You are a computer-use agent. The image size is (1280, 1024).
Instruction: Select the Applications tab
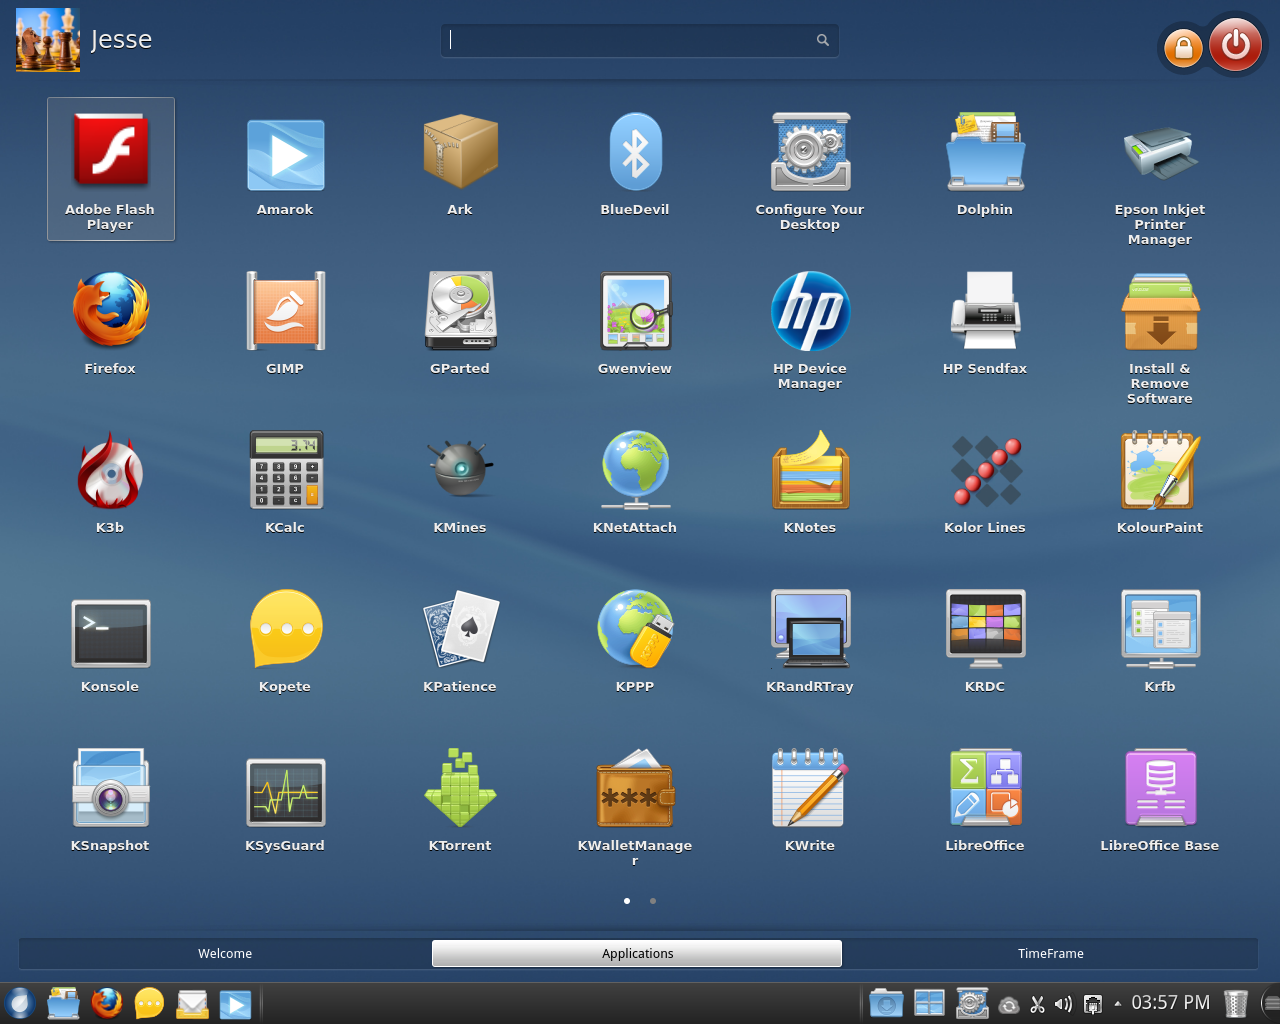point(637,953)
